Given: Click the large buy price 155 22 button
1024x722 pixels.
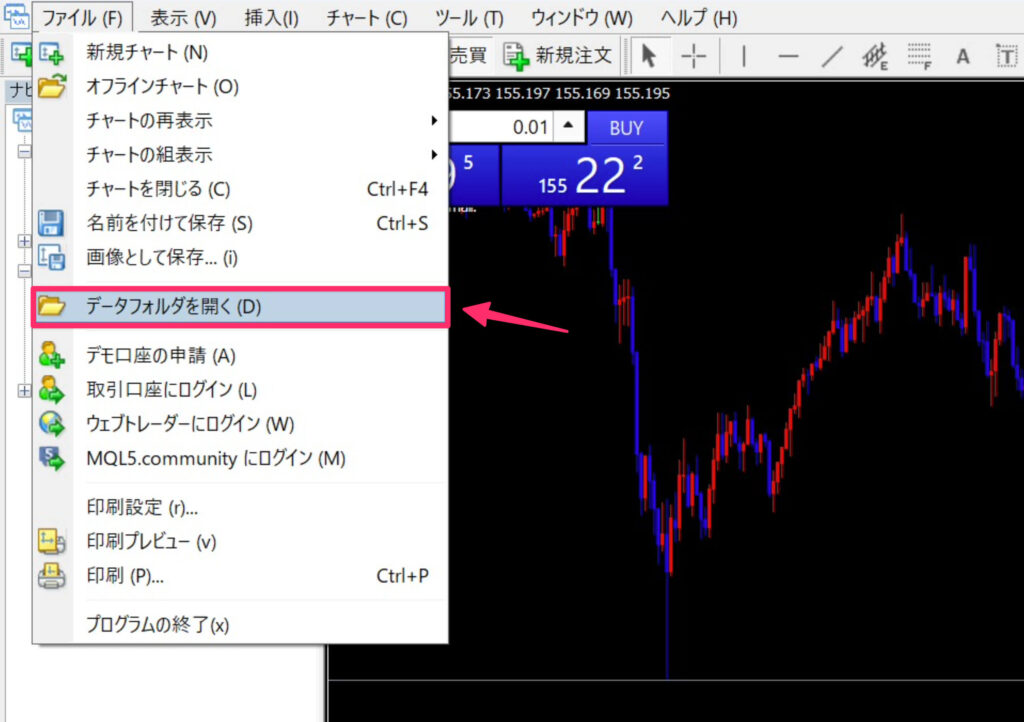Looking at the screenshot, I should tap(584, 176).
